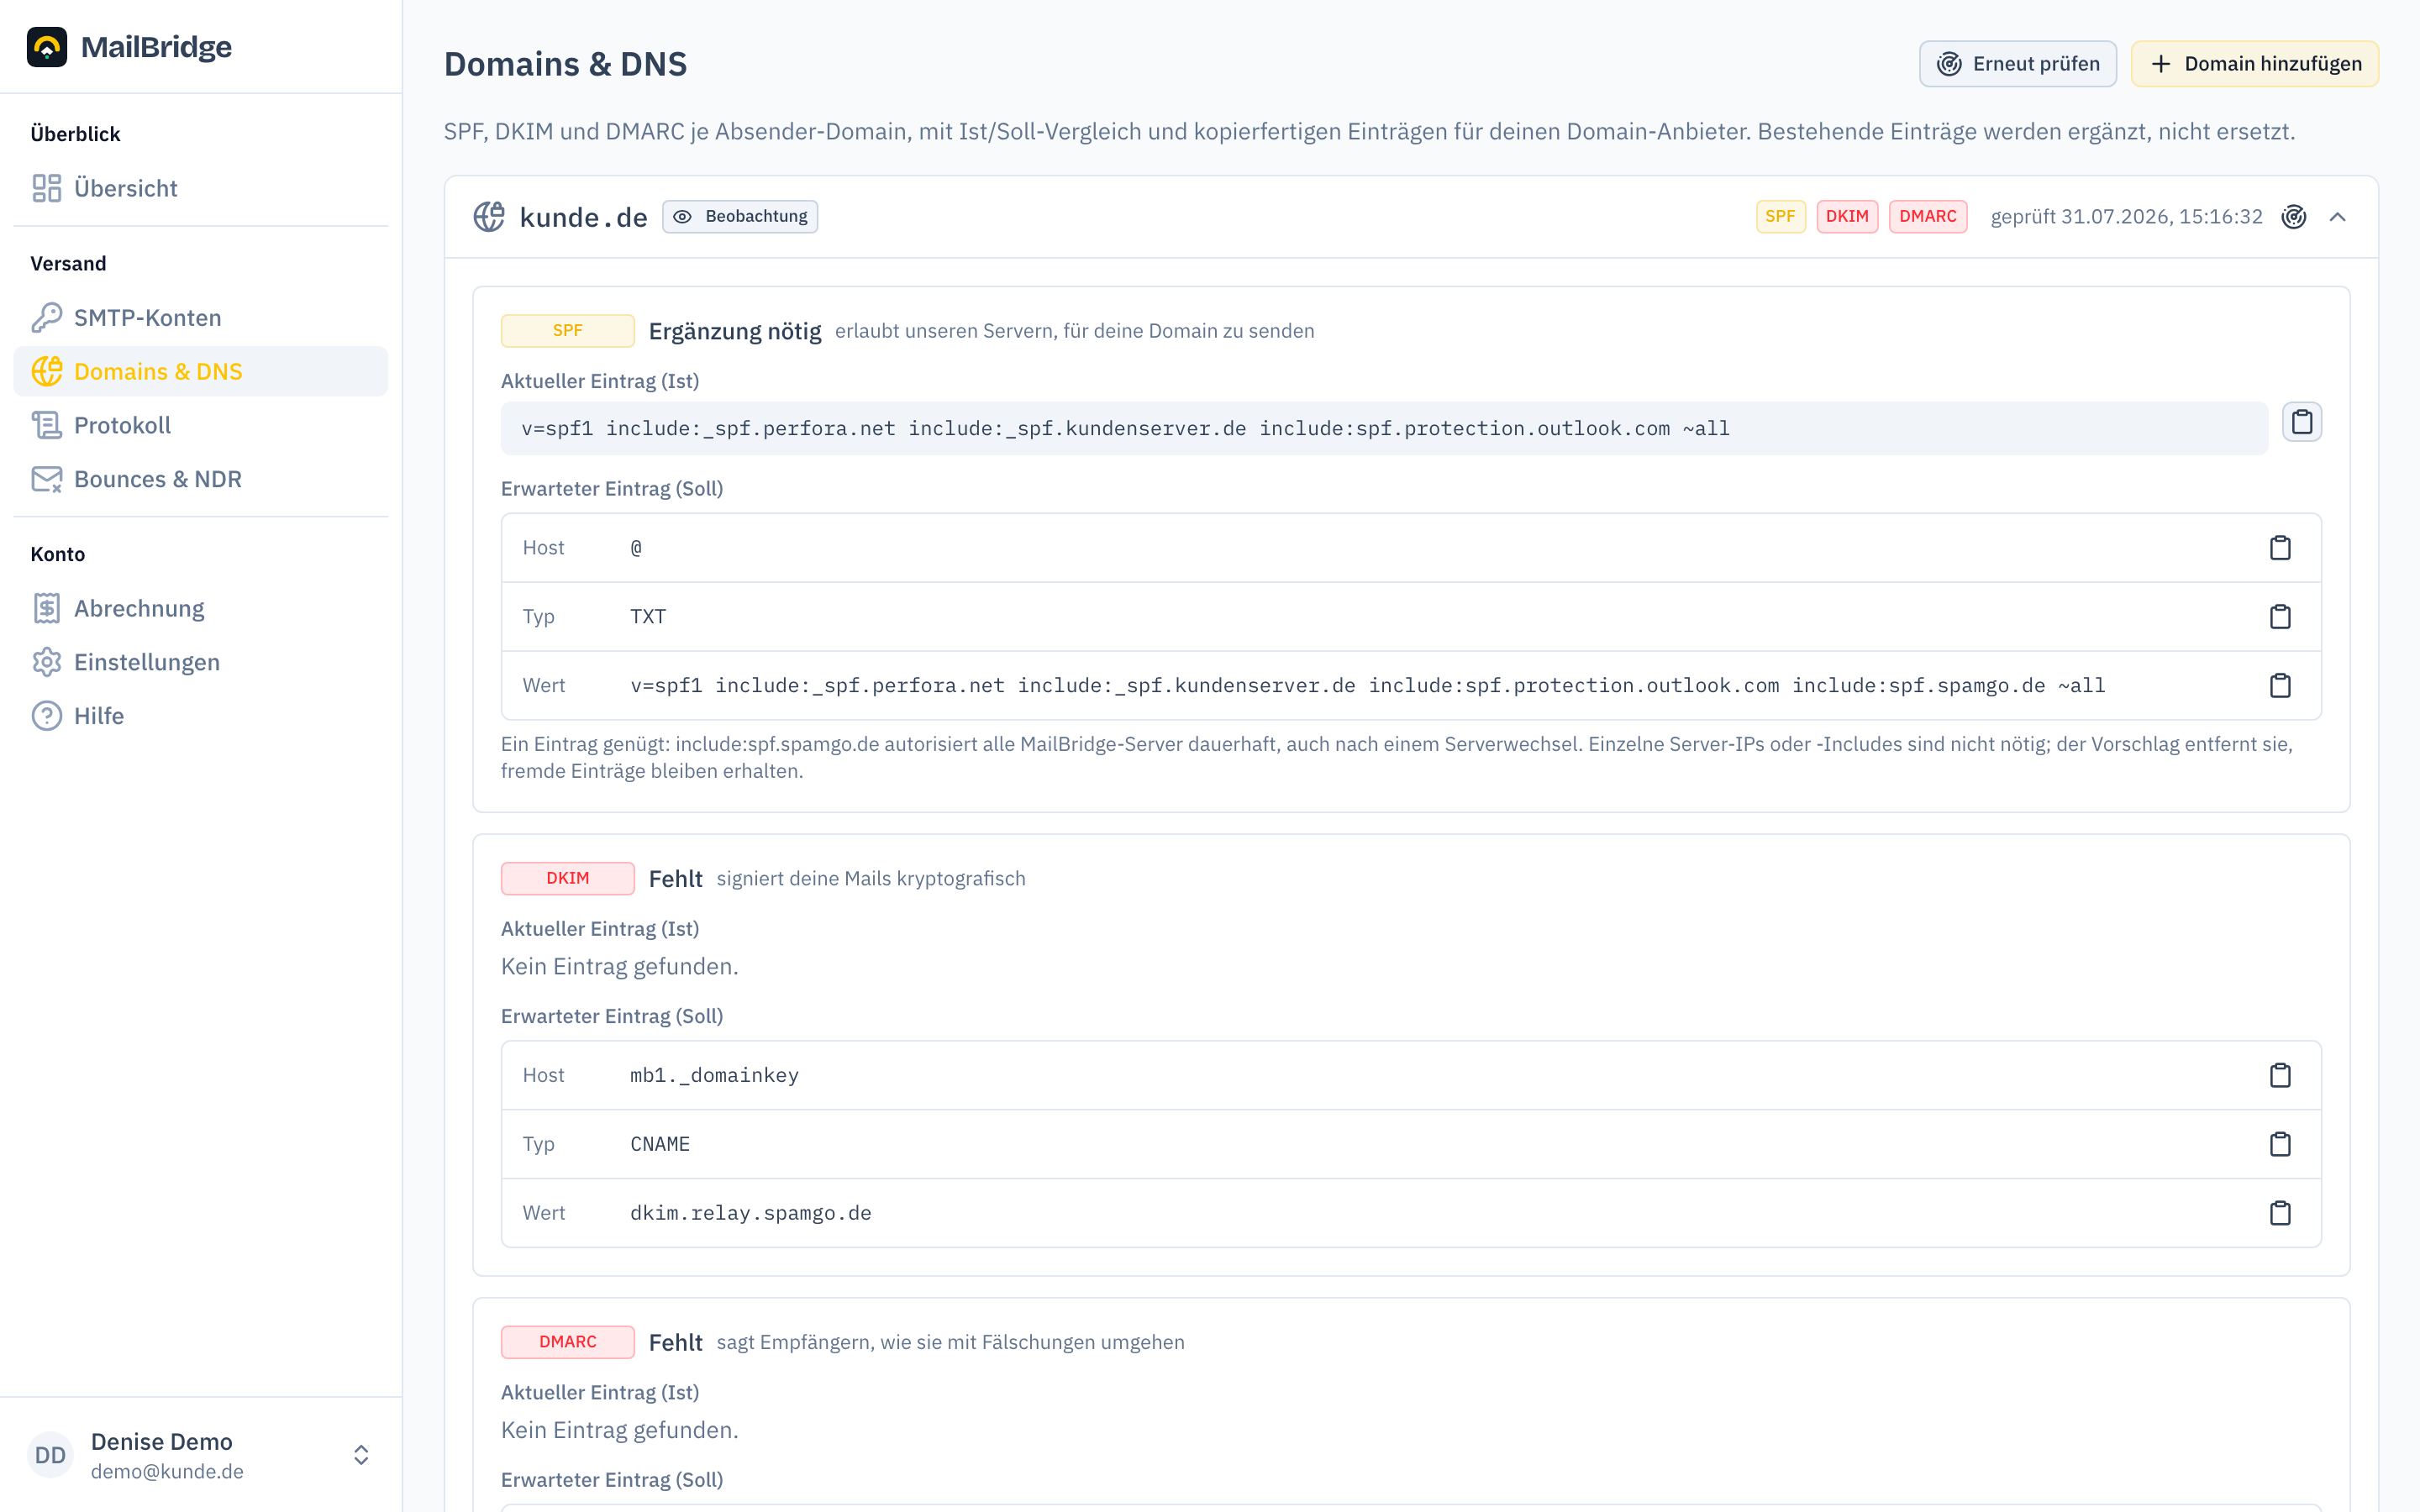This screenshot has height=1512, width=2420.
Task: Click the CNAME type value
Action: point(660,1144)
